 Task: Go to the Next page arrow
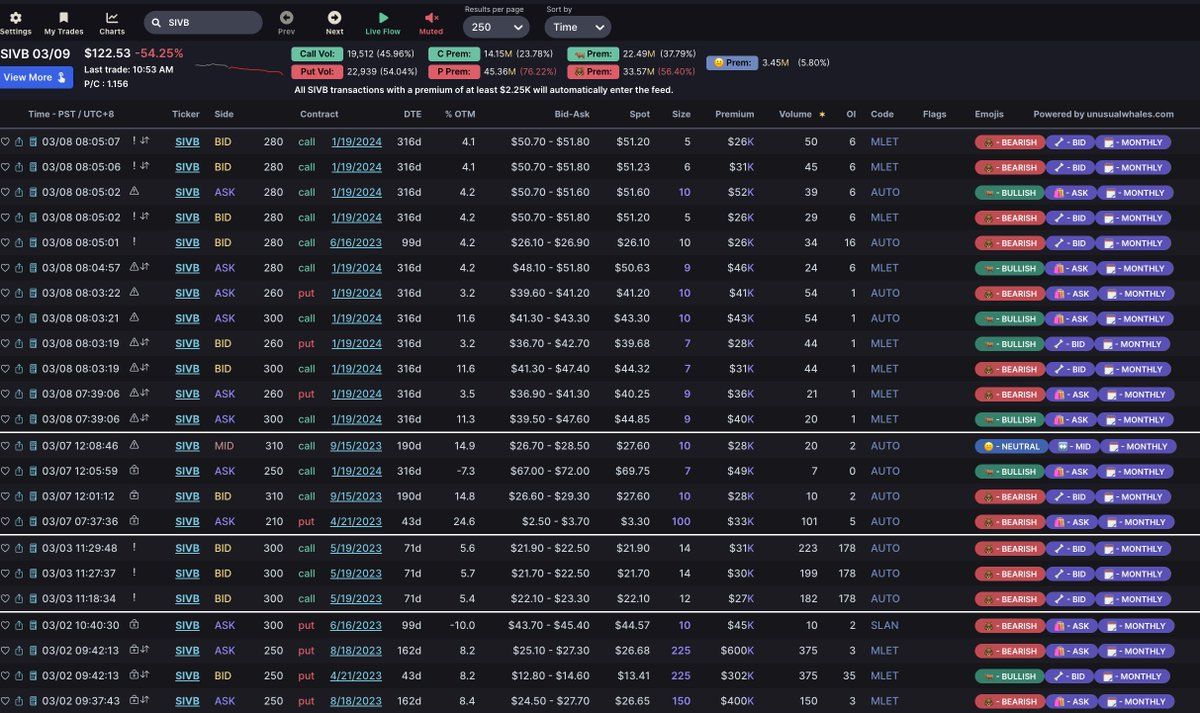(334, 18)
